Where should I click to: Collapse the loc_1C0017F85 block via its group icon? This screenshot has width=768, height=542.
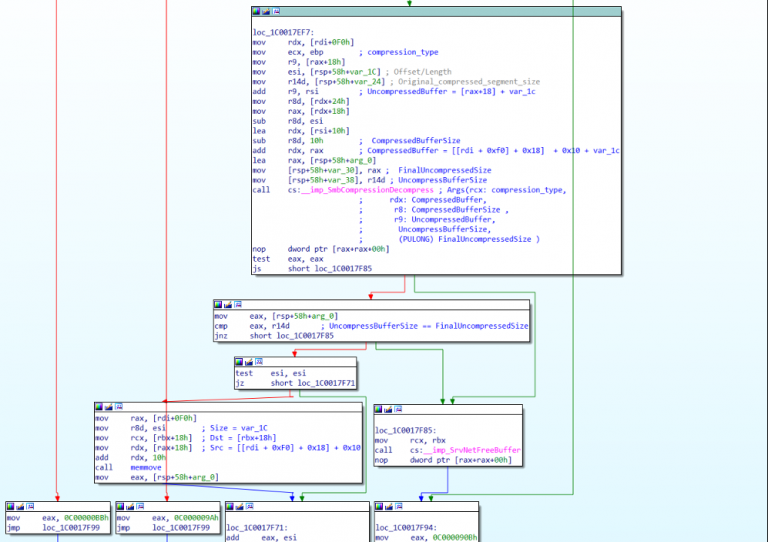click(400, 409)
